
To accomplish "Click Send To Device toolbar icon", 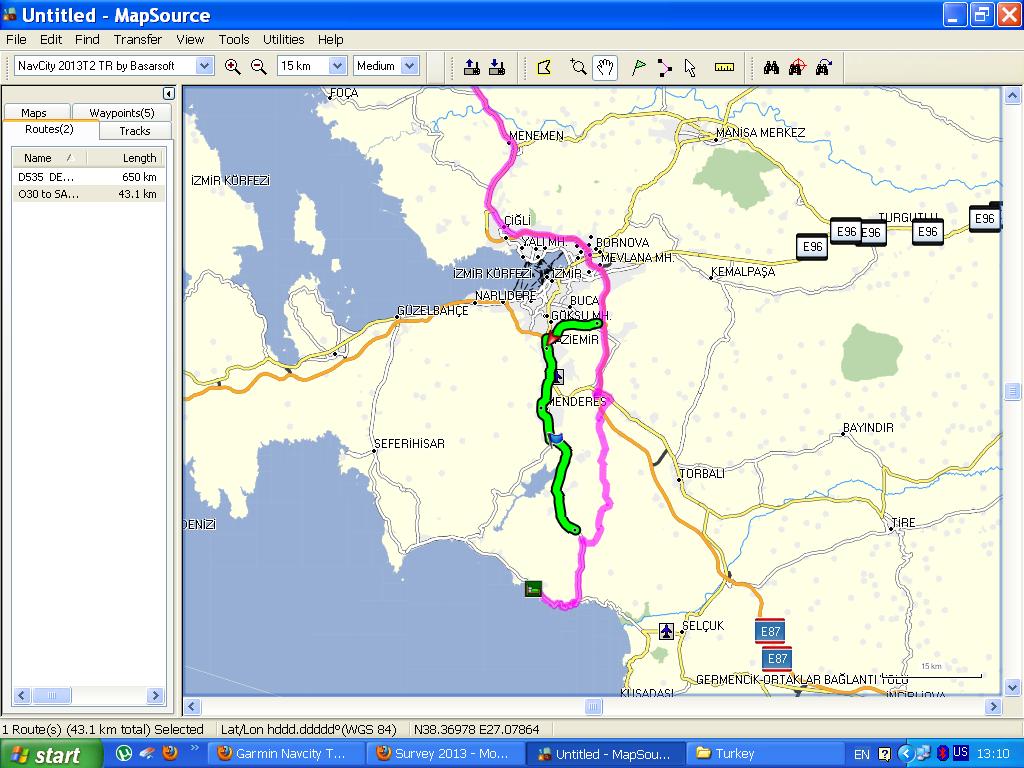I will [x=472, y=67].
